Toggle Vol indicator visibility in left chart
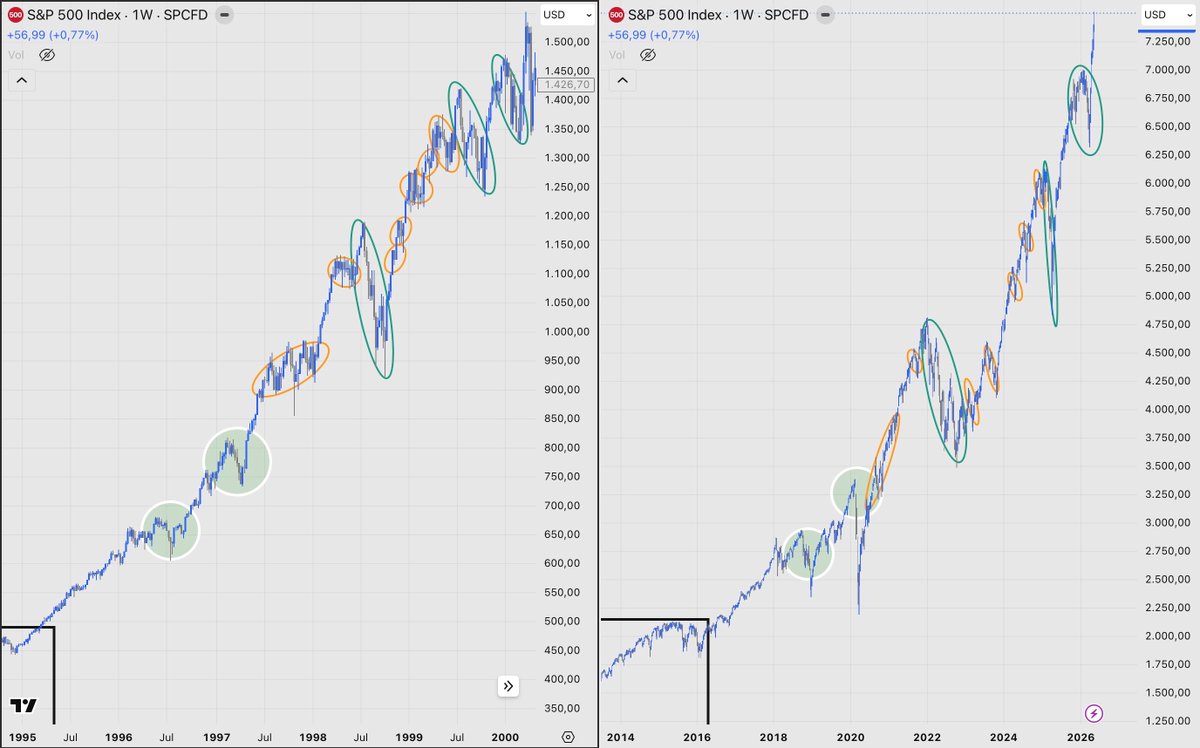Screen dimensions: 1200x748 point(46,55)
